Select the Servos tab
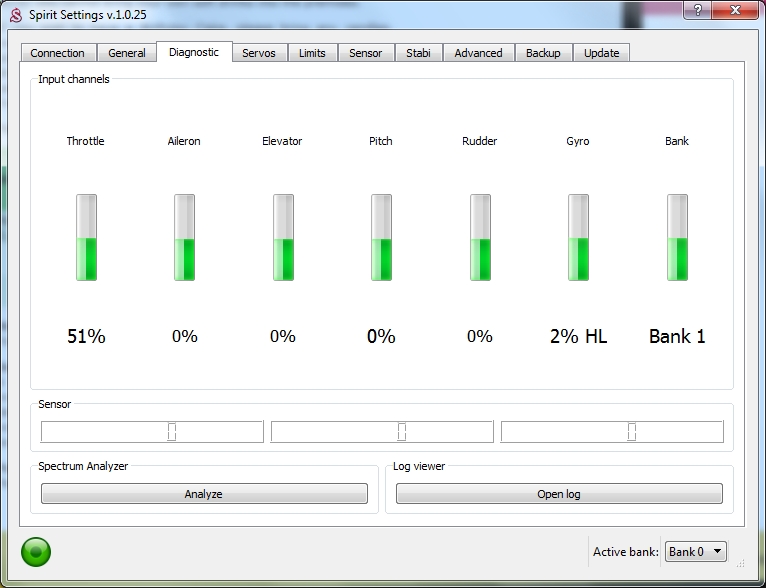 pos(259,53)
